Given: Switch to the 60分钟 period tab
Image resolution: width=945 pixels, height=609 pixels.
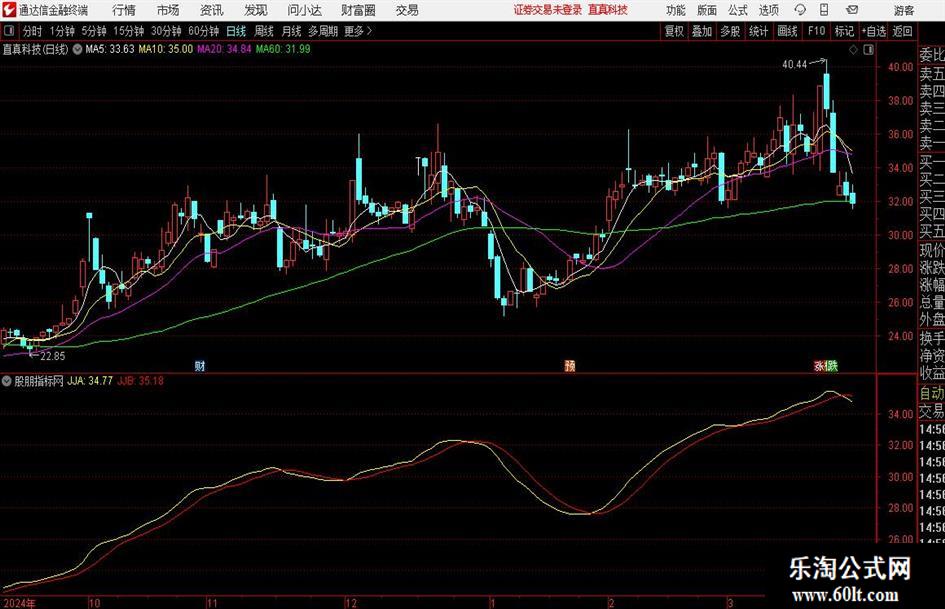Looking at the screenshot, I should [204, 31].
